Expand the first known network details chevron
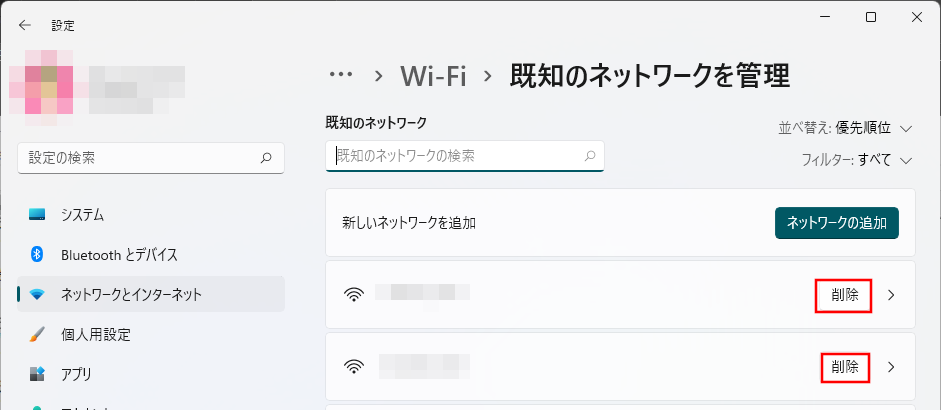 click(891, 295)
